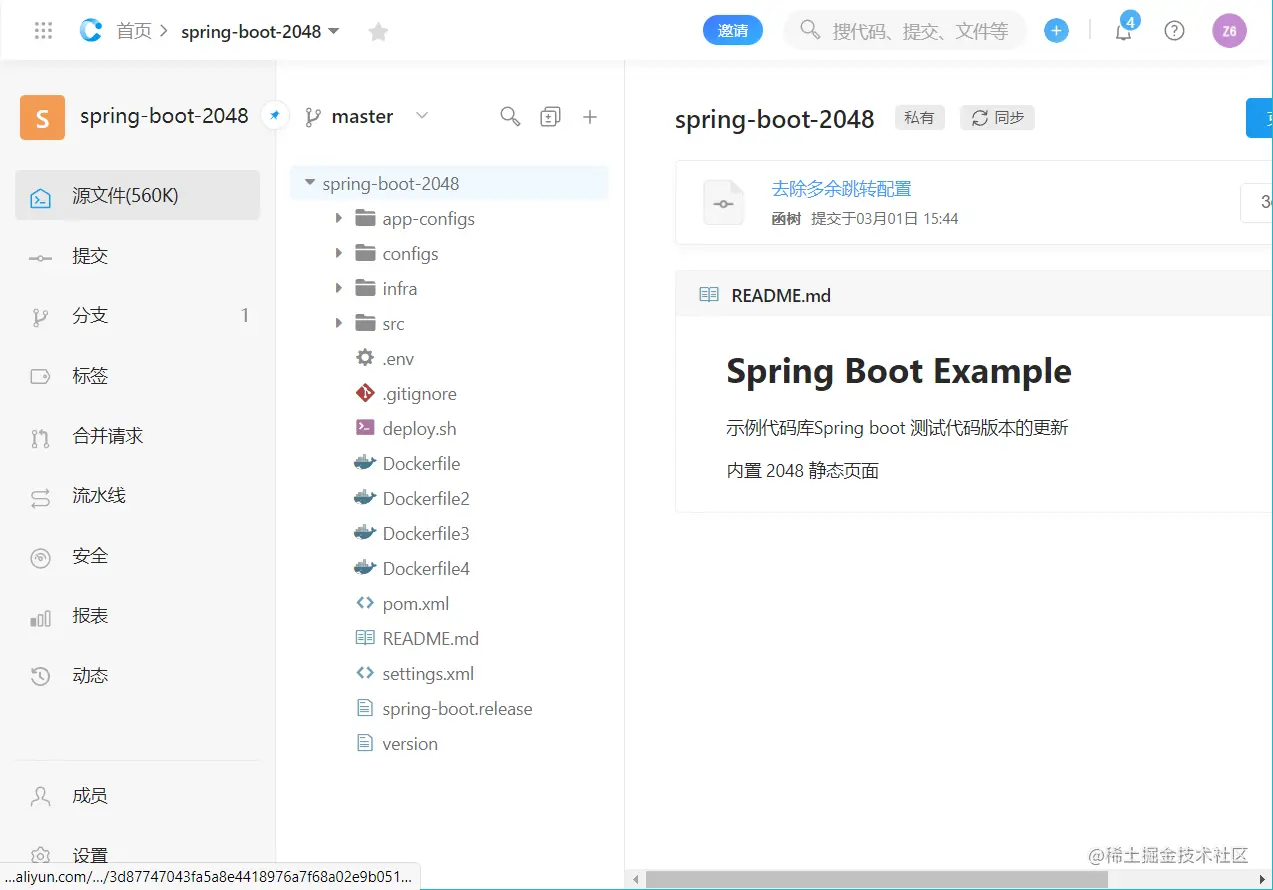Screen dimensions: 1273x890
Task: Open Dockerfile4 in file tree
Action: pyautogui.click(x=426, y=568)
